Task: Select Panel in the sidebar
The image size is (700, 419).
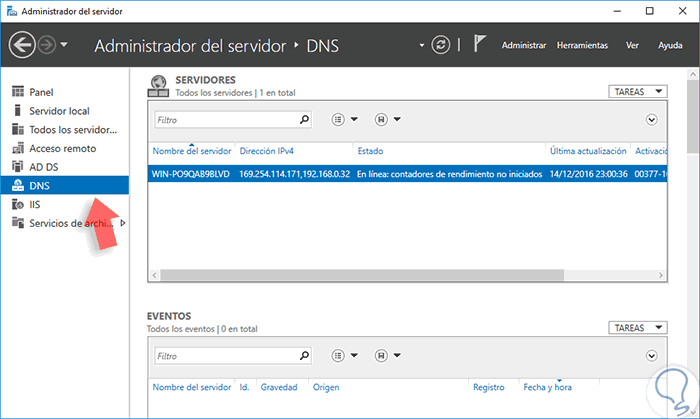Action: (x=65, y=92)
